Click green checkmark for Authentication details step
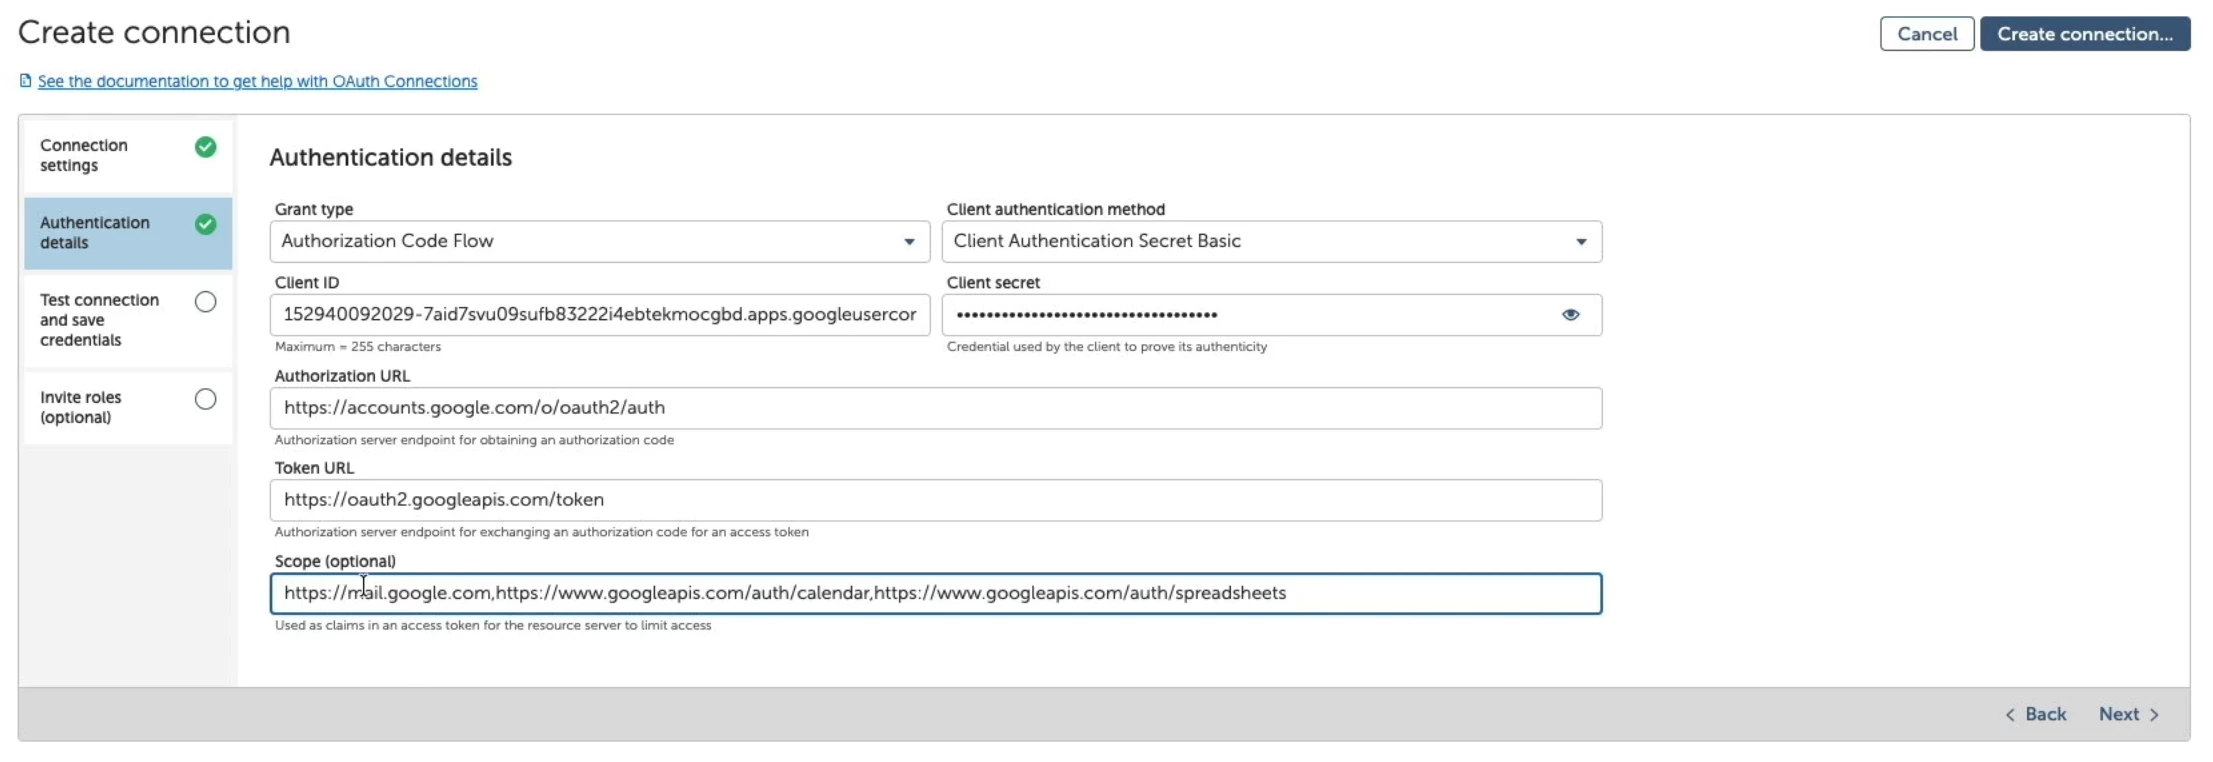2213x762 pixels. [x=205, y=224]
